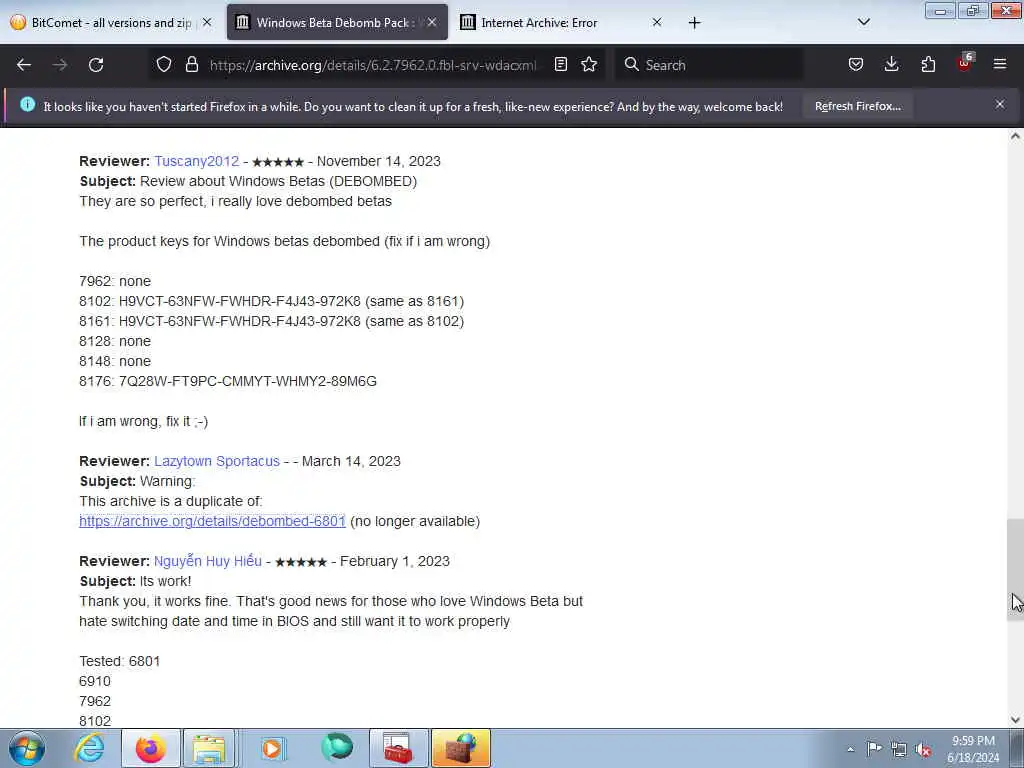Open the taskbar clock showing 9:59 PM
This screenshot has height=768, width=1024.
point(973,749)
